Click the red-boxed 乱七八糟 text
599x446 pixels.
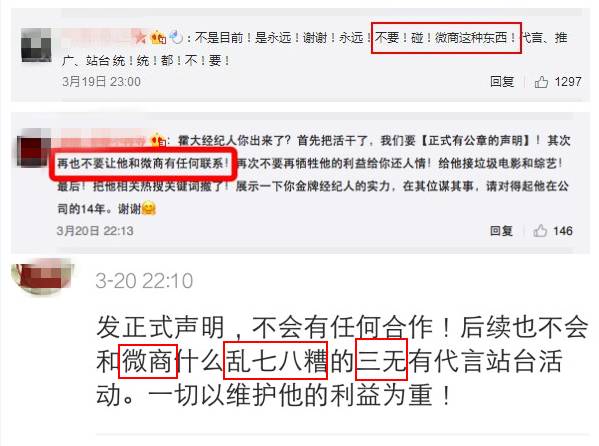pos(275,360)
